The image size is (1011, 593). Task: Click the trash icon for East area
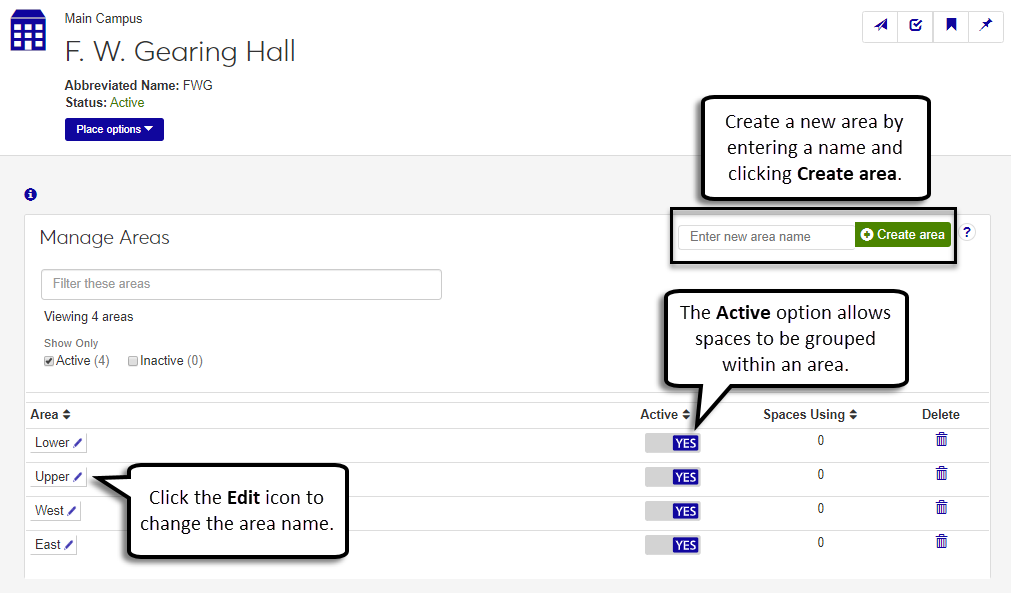(x=941, y=541)
